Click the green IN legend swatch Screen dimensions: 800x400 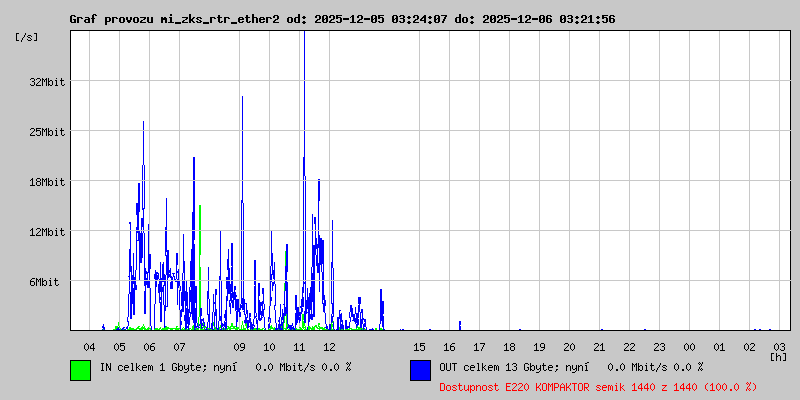point(80,369)
